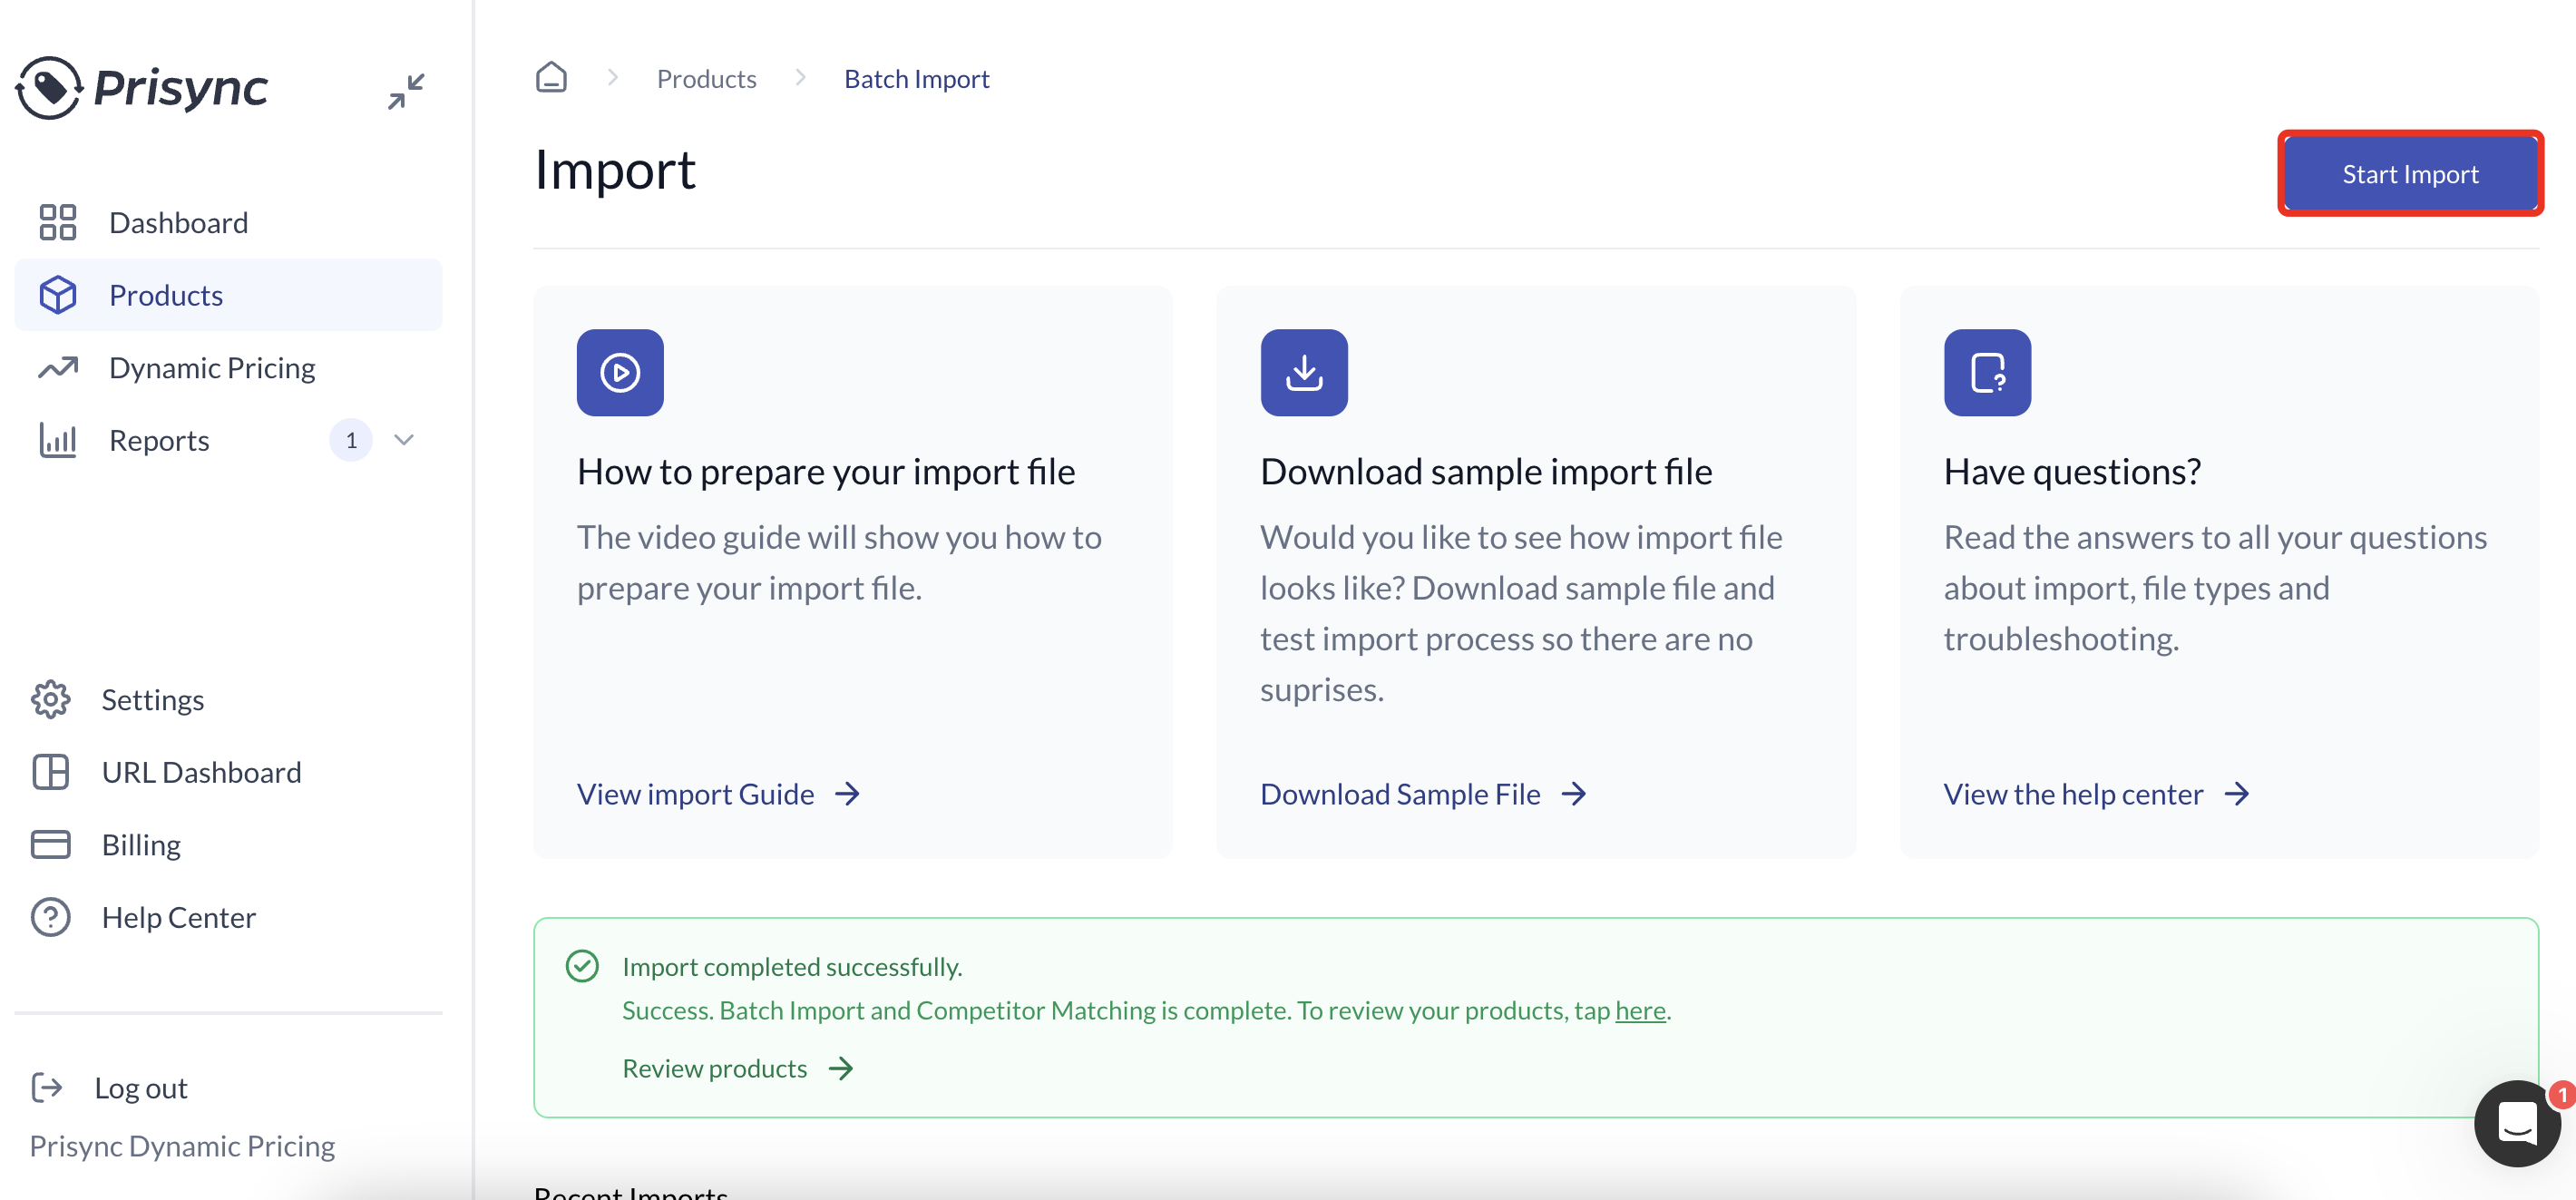This screenshot has width=2576, height=1200.
Task: Click the Dynamic Pricing trend icon
Action: (x=57, y=368)
